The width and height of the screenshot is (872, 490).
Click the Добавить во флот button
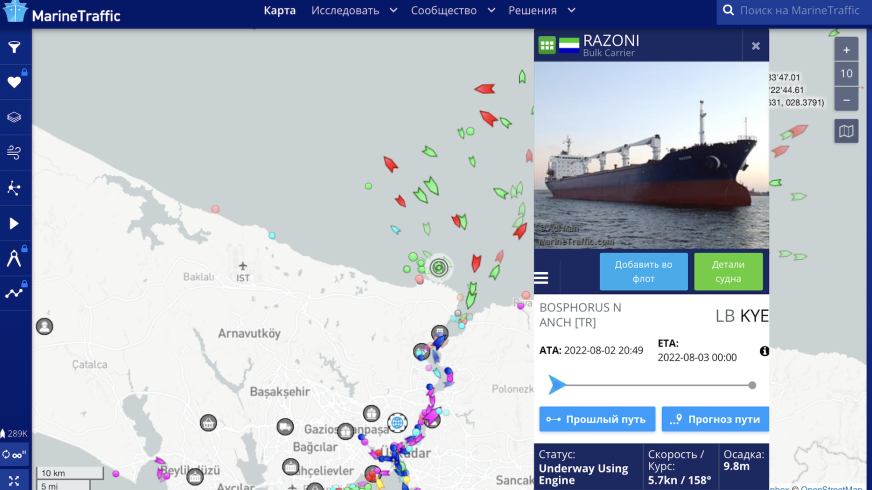click(x=643, y=271)
